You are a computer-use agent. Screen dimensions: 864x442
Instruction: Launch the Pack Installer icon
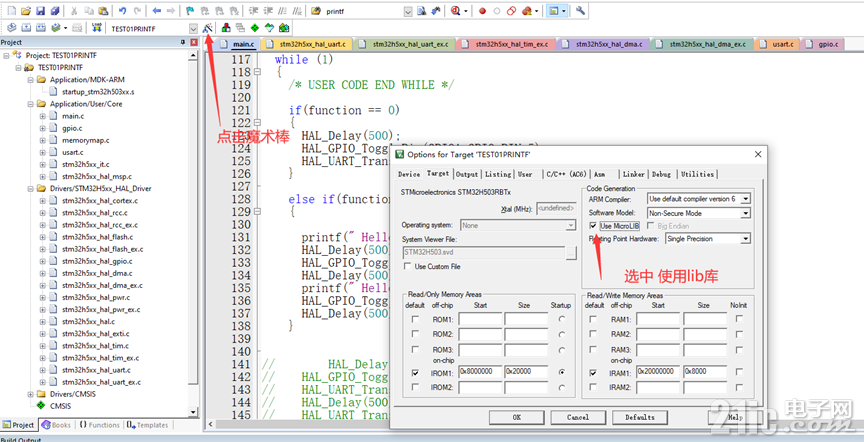284,28
